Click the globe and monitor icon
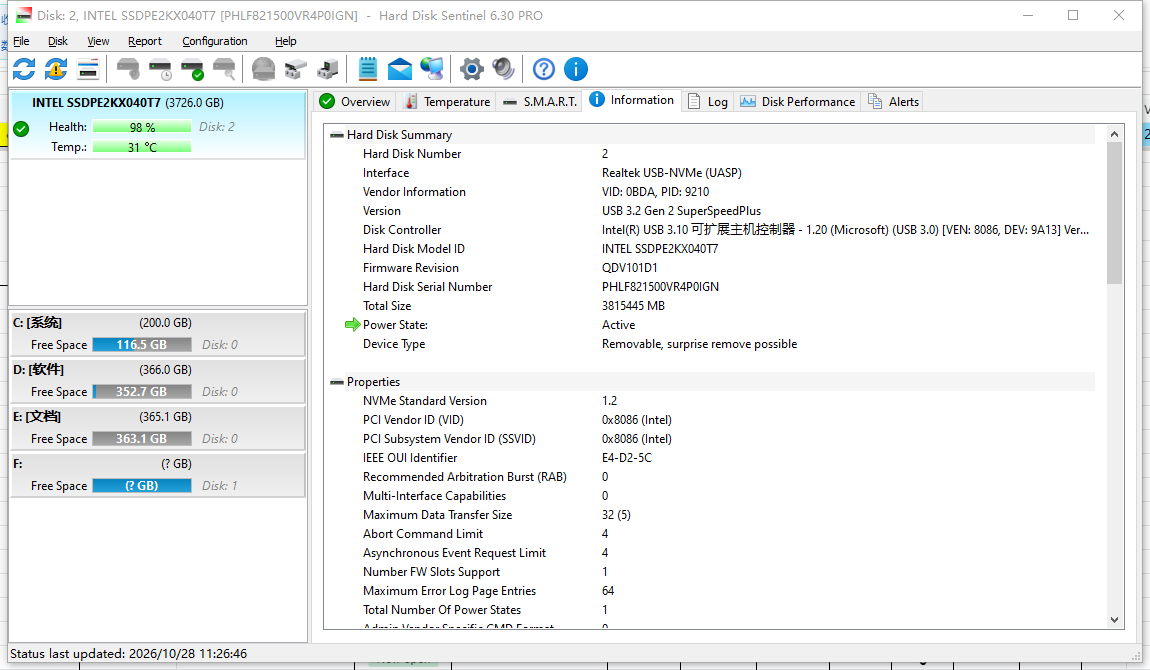The width and height of the screenshot is (1150, 670). pyautogui.click(x=432, y=70)
